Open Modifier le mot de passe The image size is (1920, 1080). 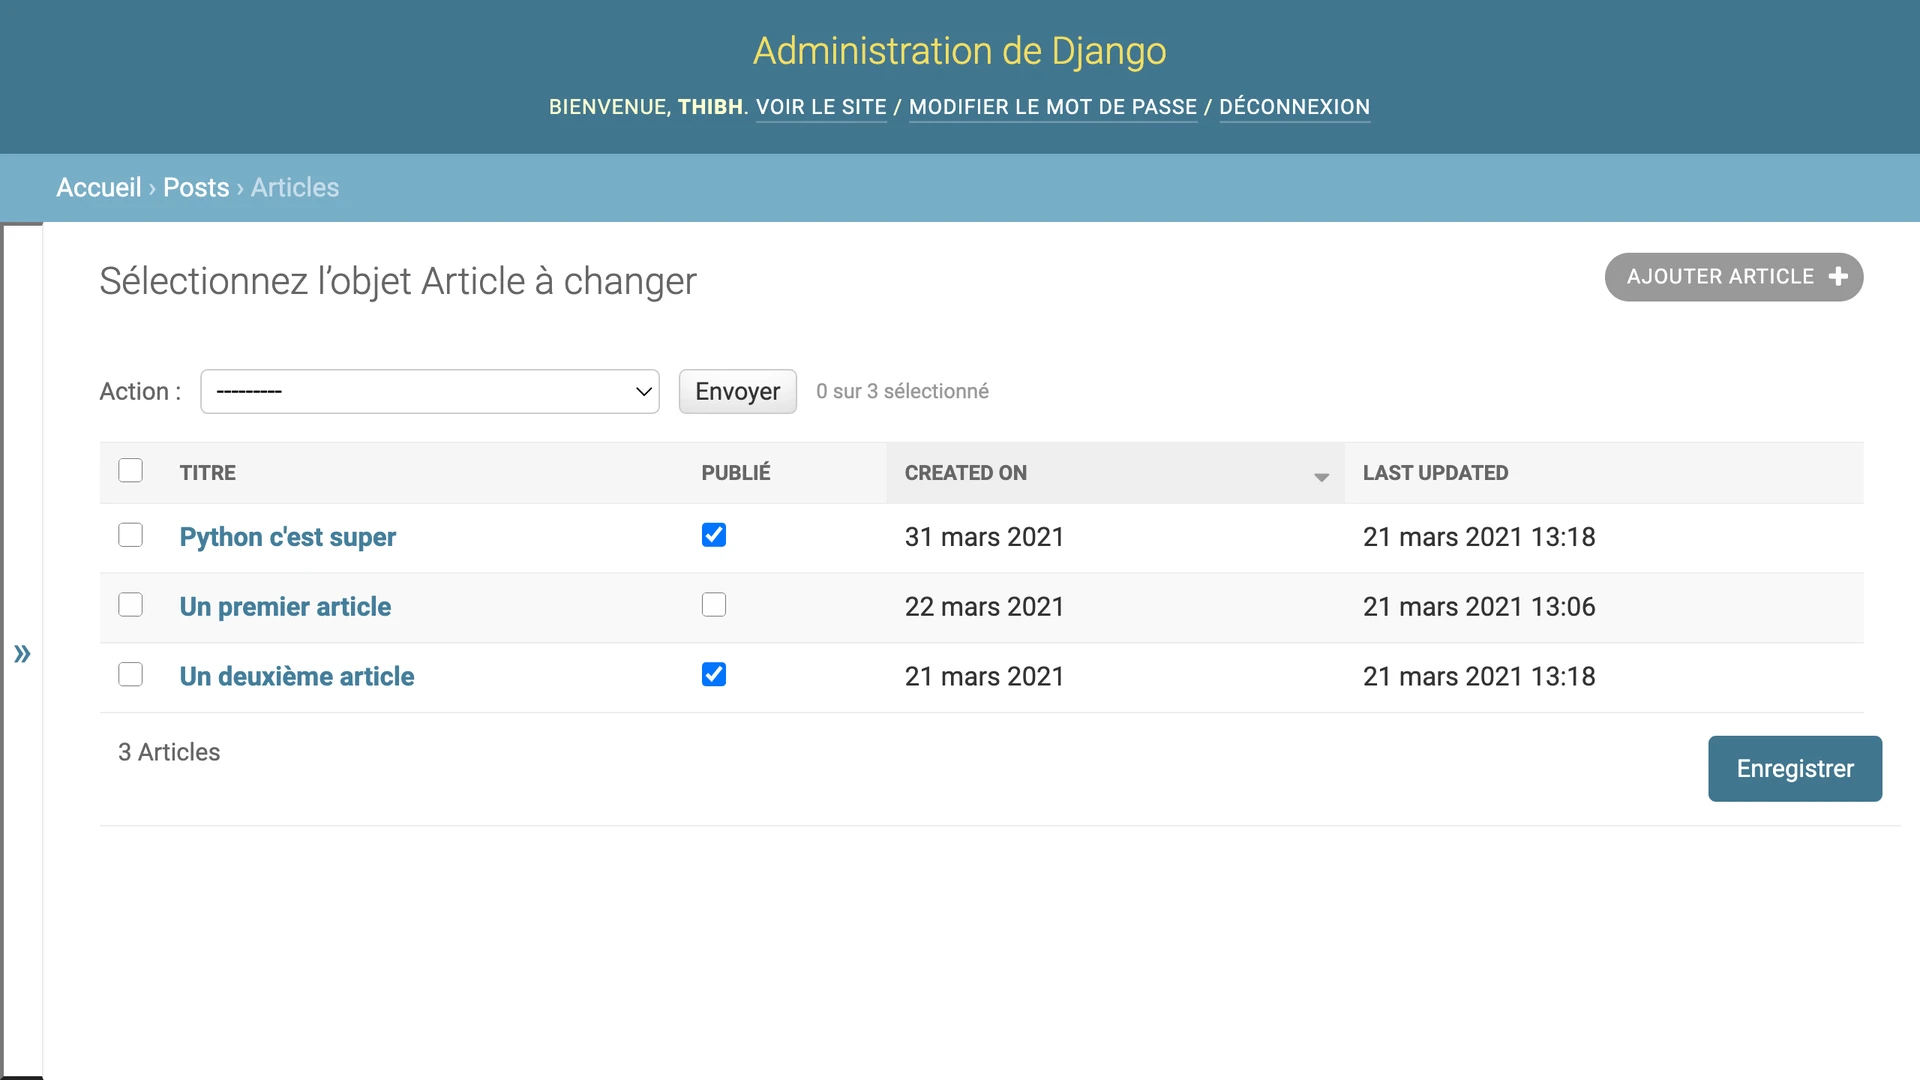click(x=1053, y=107)
